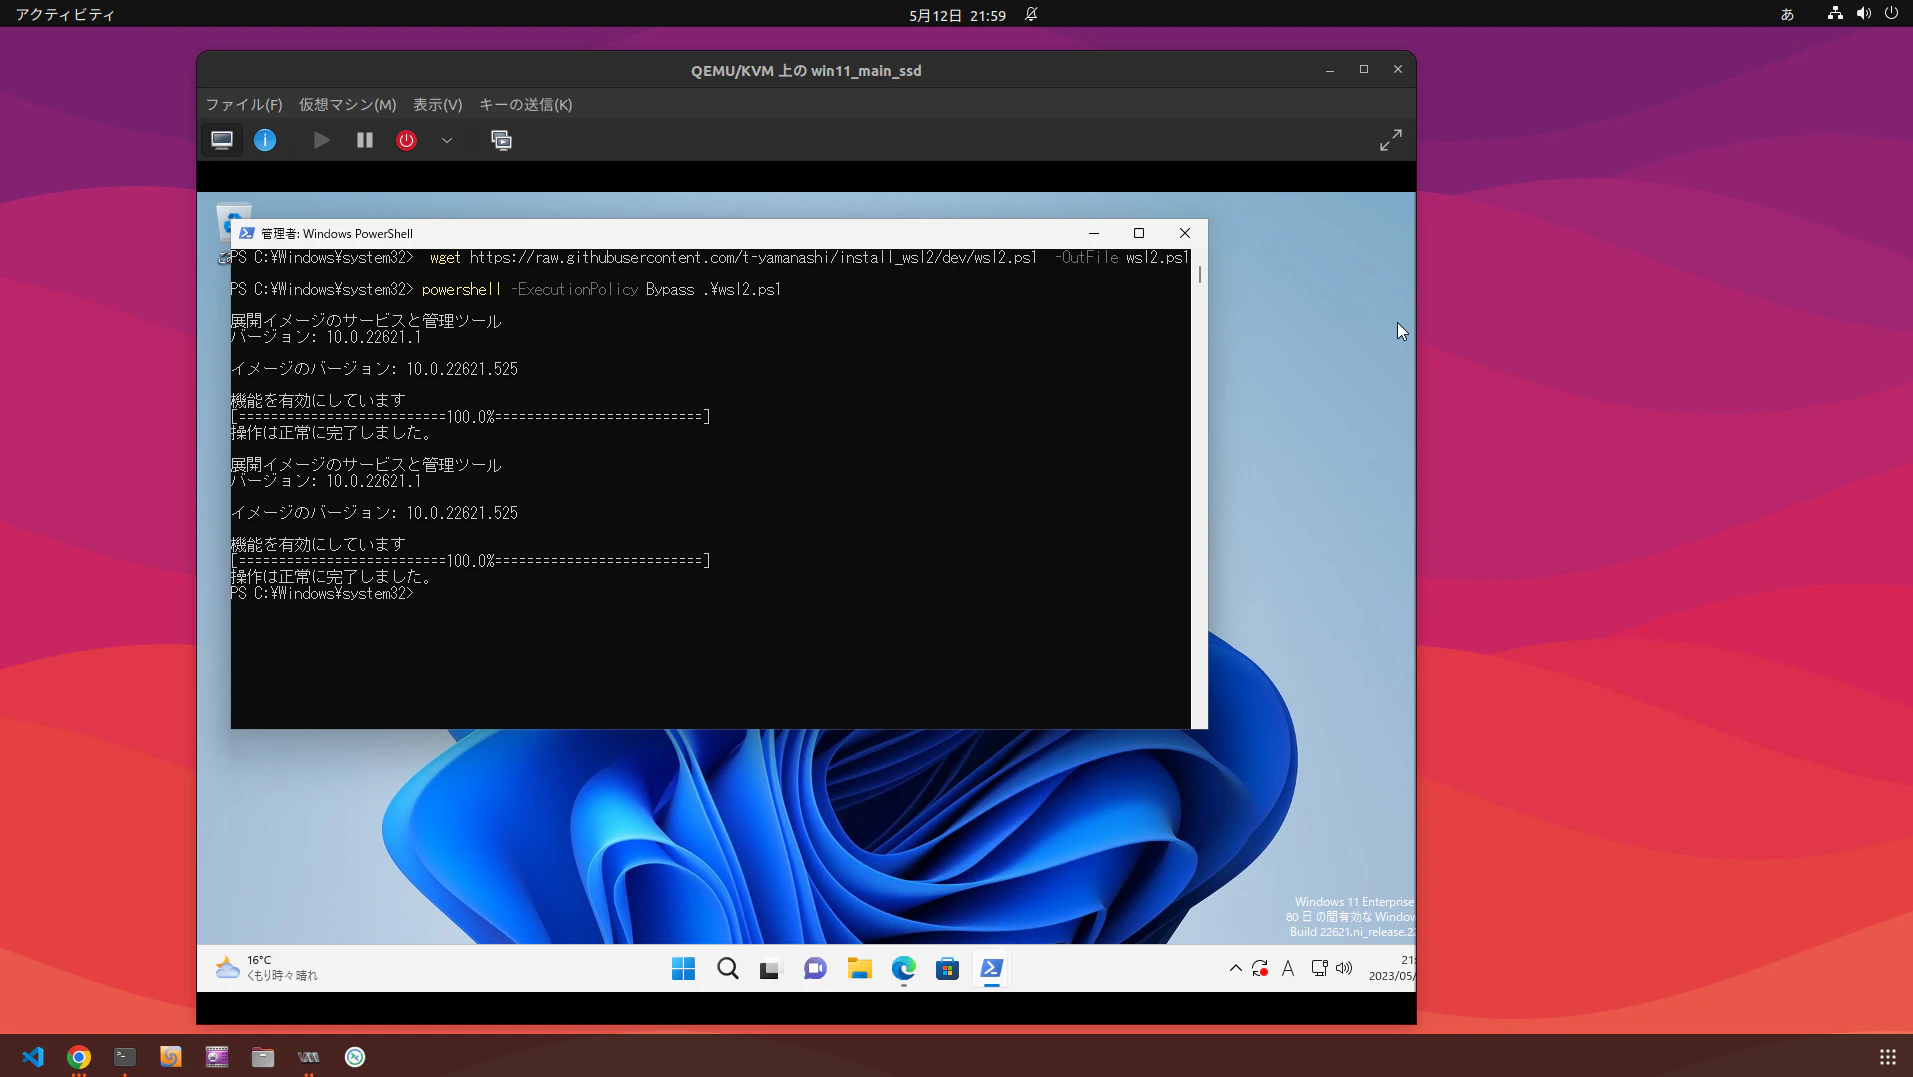The image size is (1913, 1077).
Task: Maximize the QEMU/KVM viewer window
Action: click(1364, 70)
